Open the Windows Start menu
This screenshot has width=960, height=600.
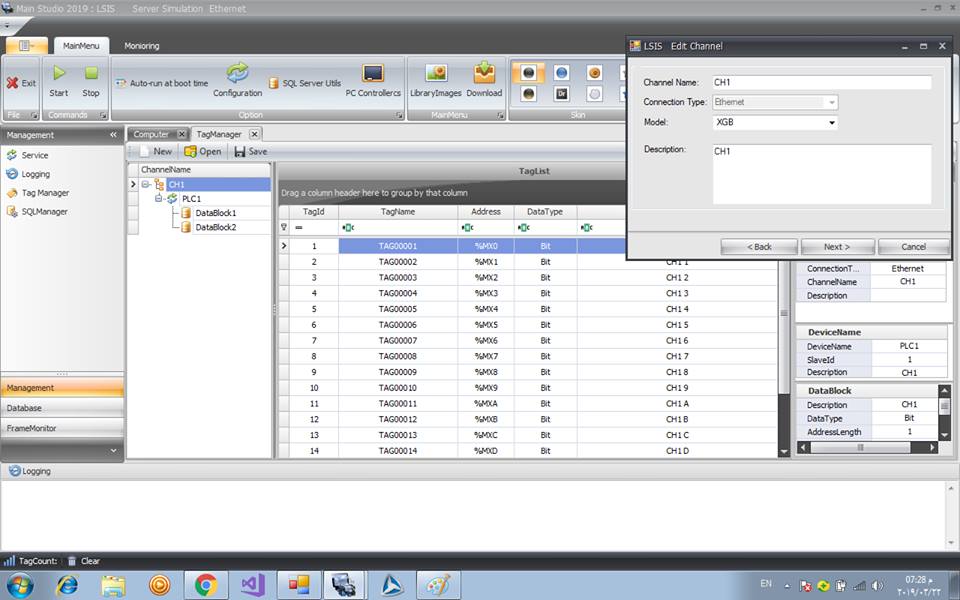point(20,585)
